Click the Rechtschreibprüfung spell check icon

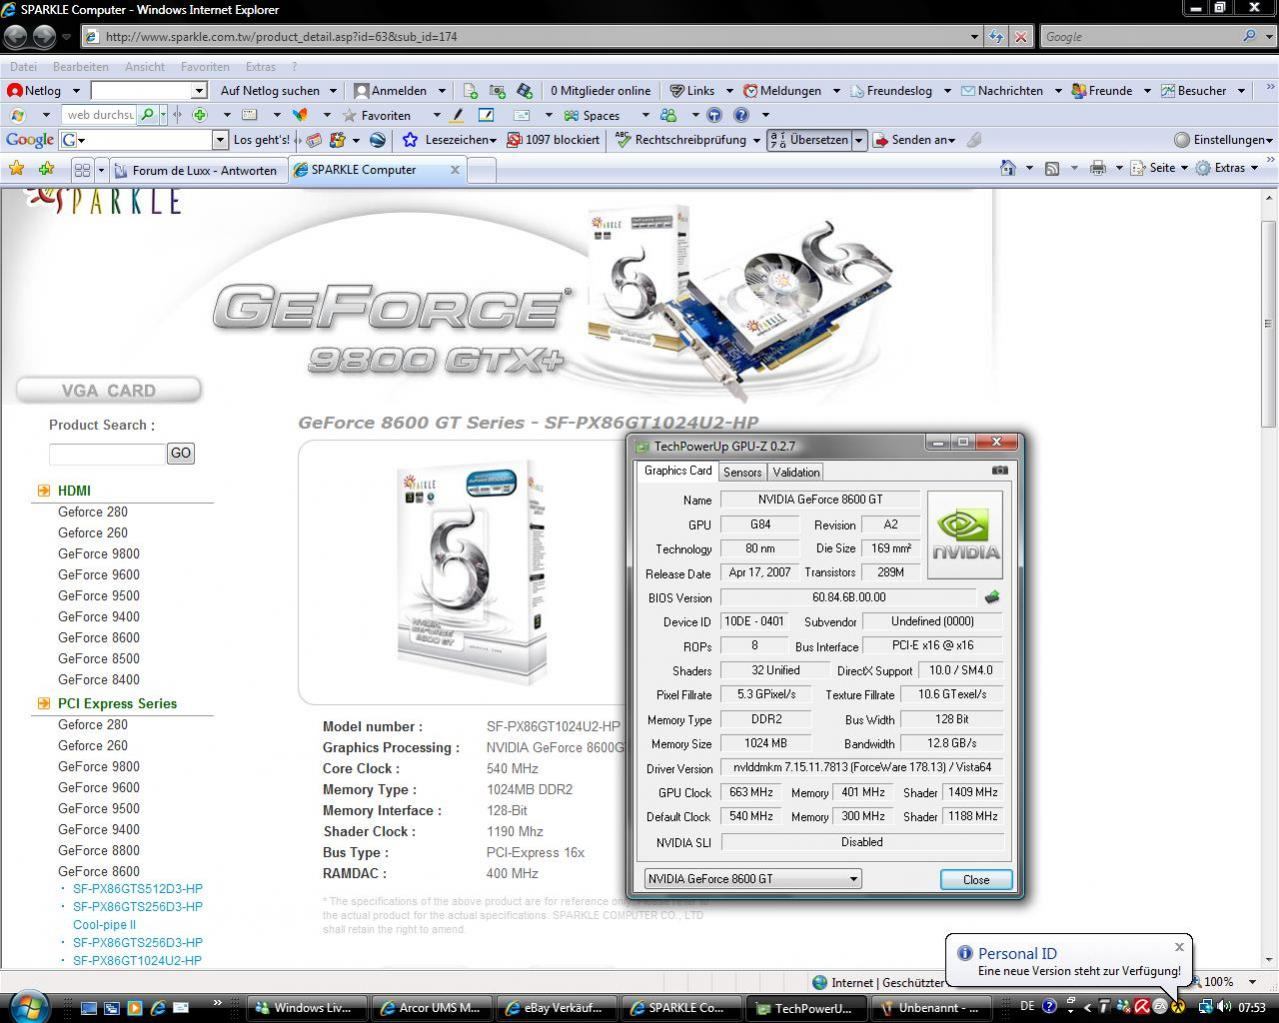click(623, 140)
